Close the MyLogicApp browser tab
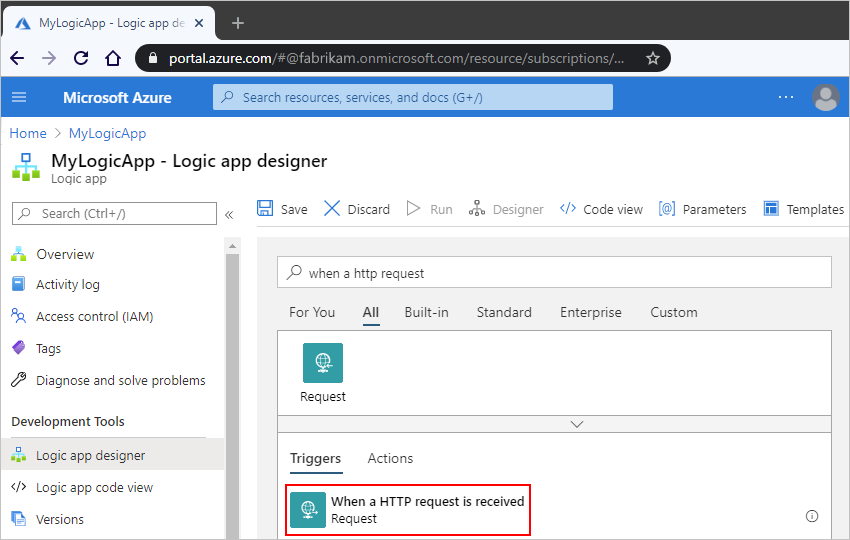This screenshot has width=850, height=540. click(x=199, y=23)
